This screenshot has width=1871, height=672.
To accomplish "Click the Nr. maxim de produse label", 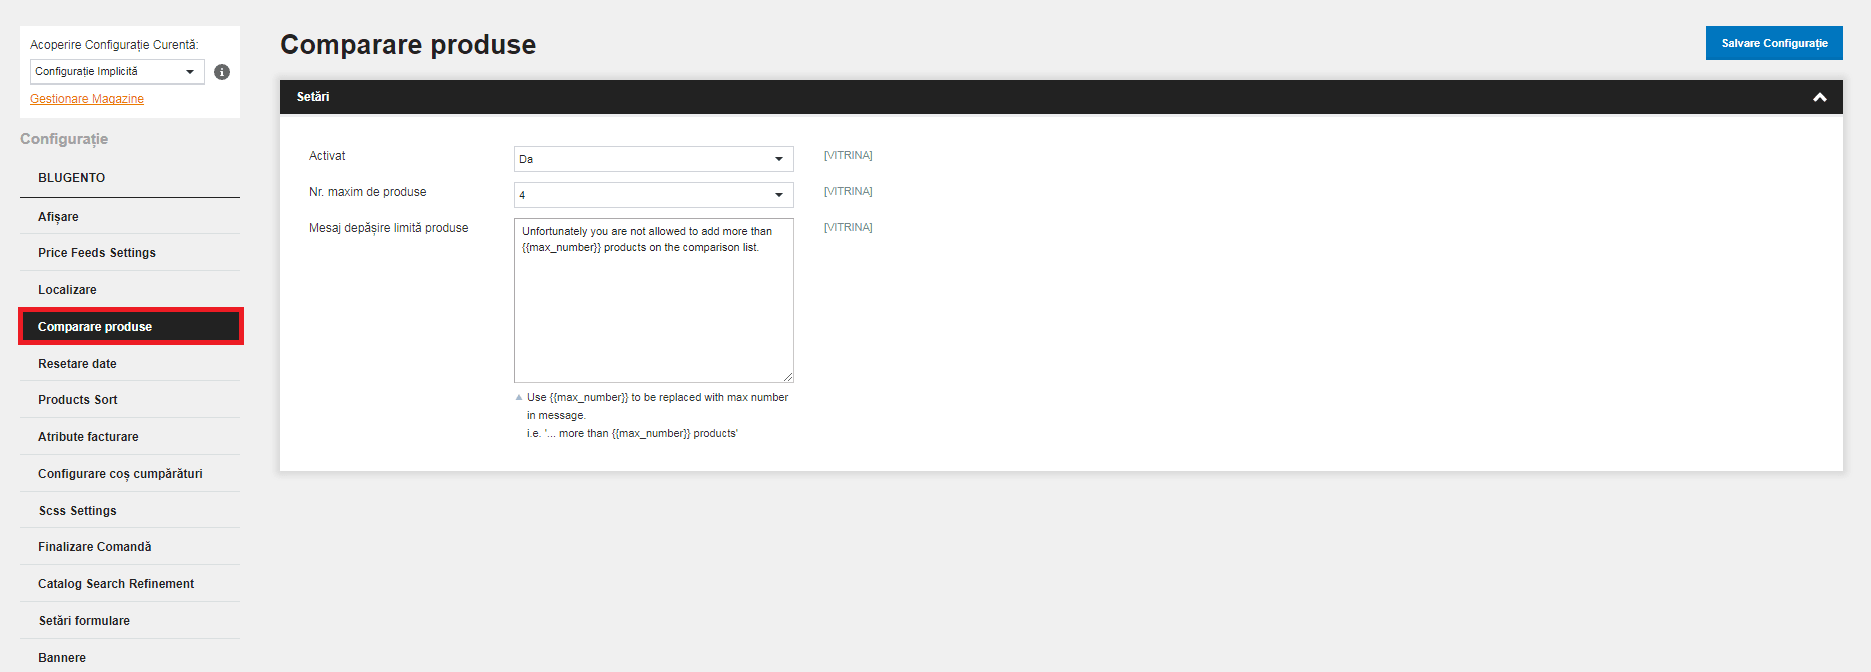I will point(367,192).
